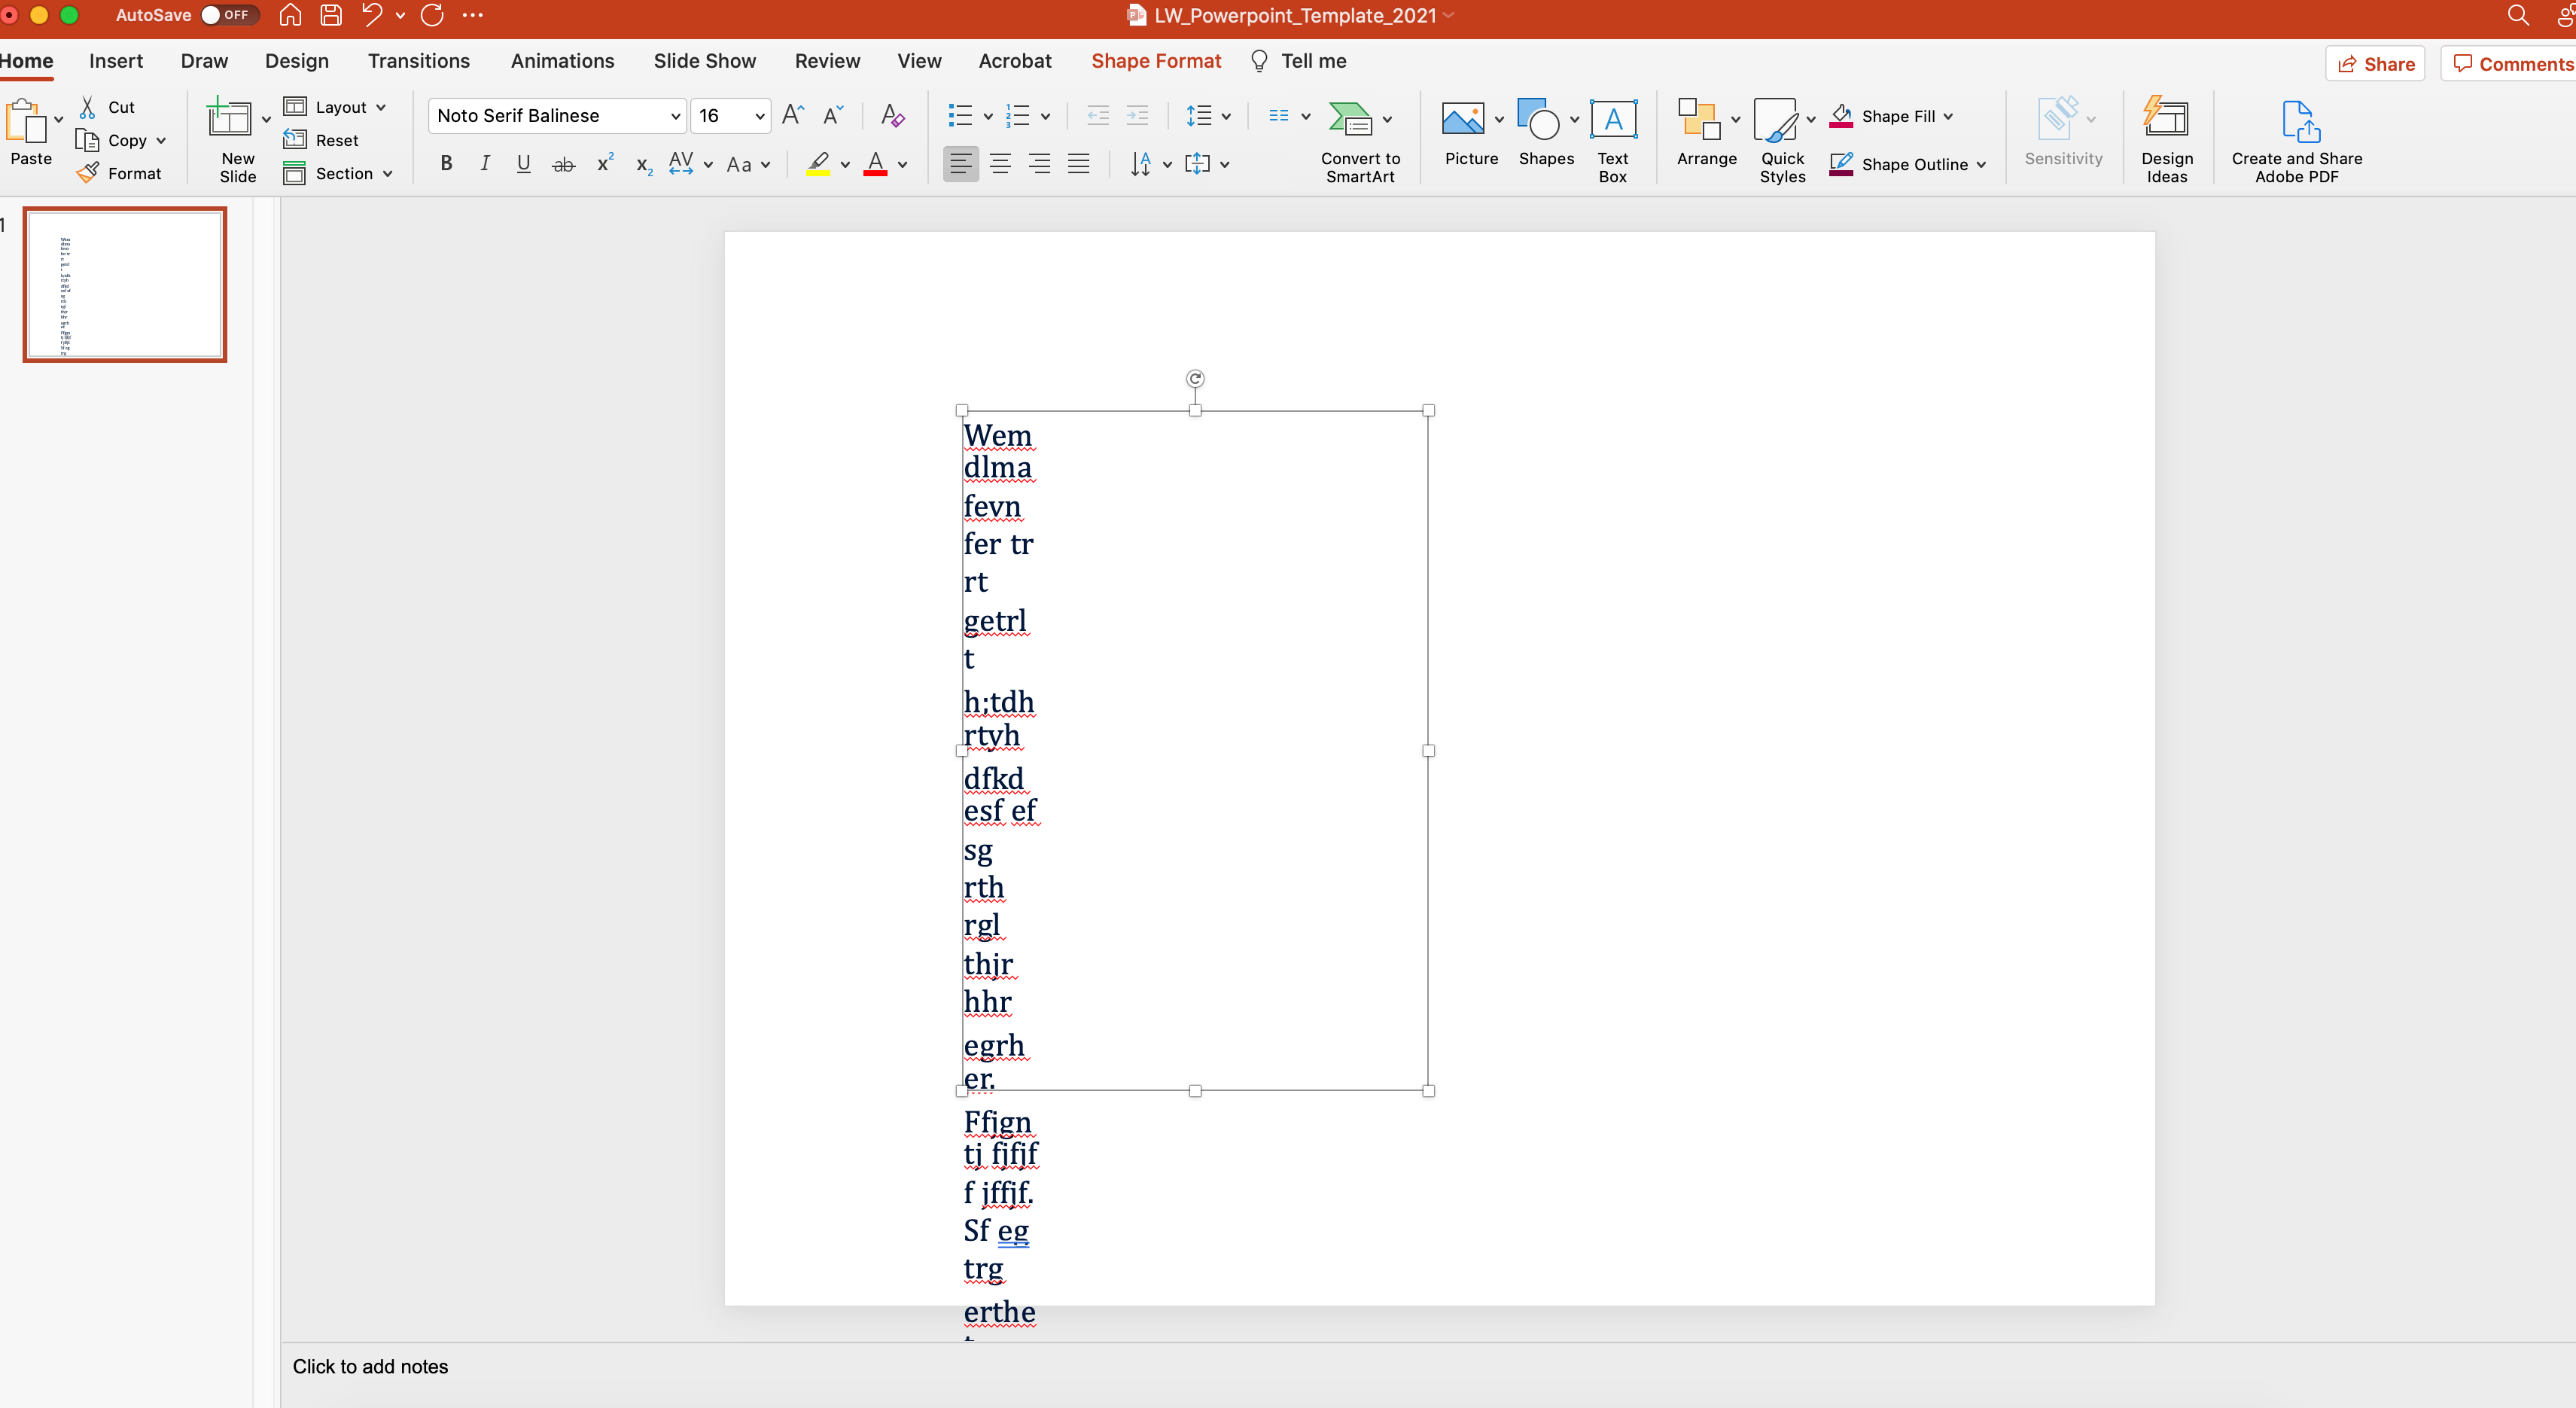Expand the Shape Fill dropdown arrow

(x=1948, y=116)
